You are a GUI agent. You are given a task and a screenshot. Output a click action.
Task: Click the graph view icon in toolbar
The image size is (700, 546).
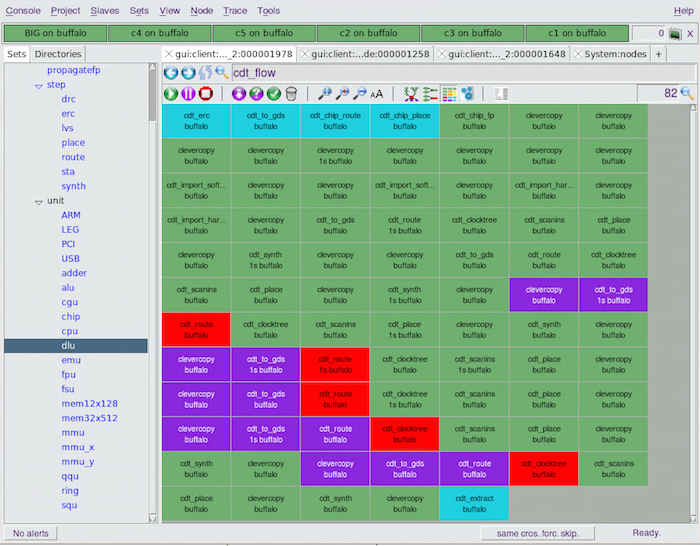pos(411,93)
